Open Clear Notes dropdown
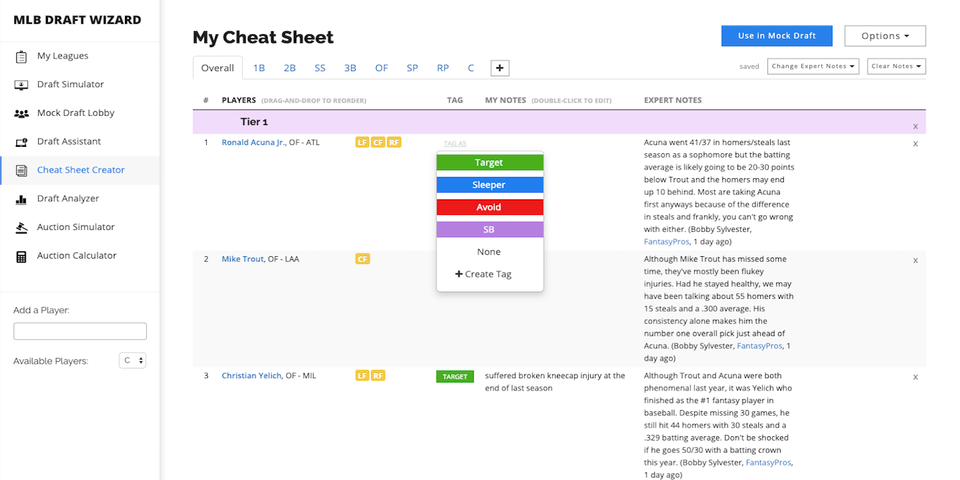The image size is (960, 480). pyautogui.click(x=896, y=66)
